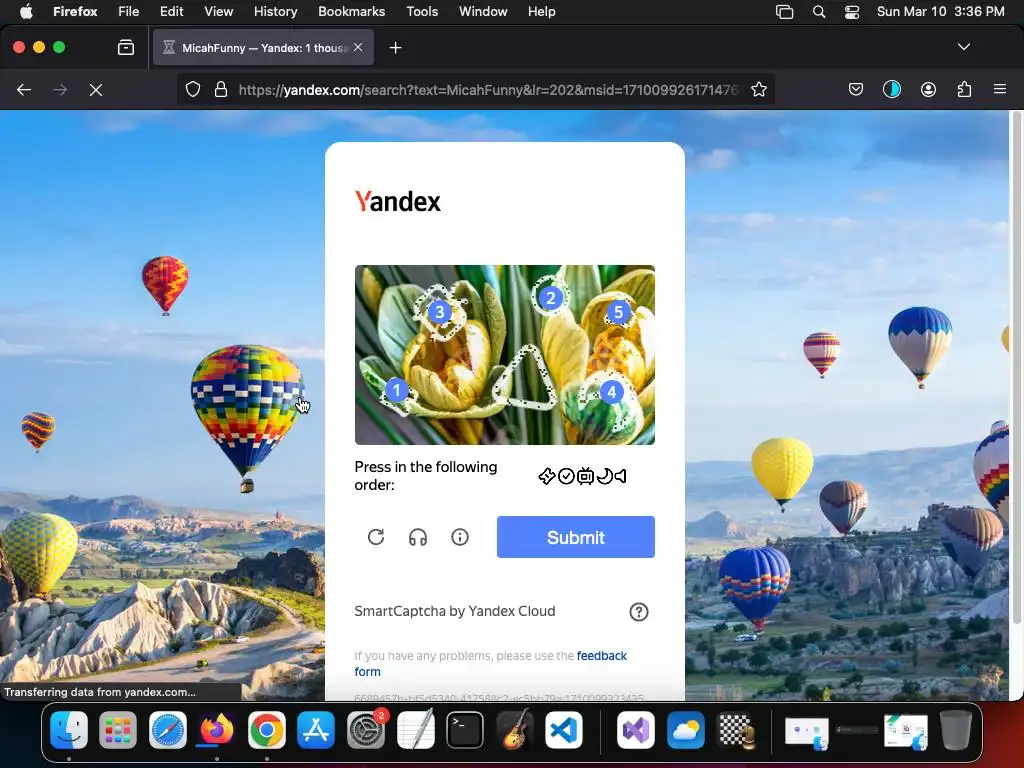
Task: Open Safari from the Dock
Action: pyautogui.click(x=168, y=729)
